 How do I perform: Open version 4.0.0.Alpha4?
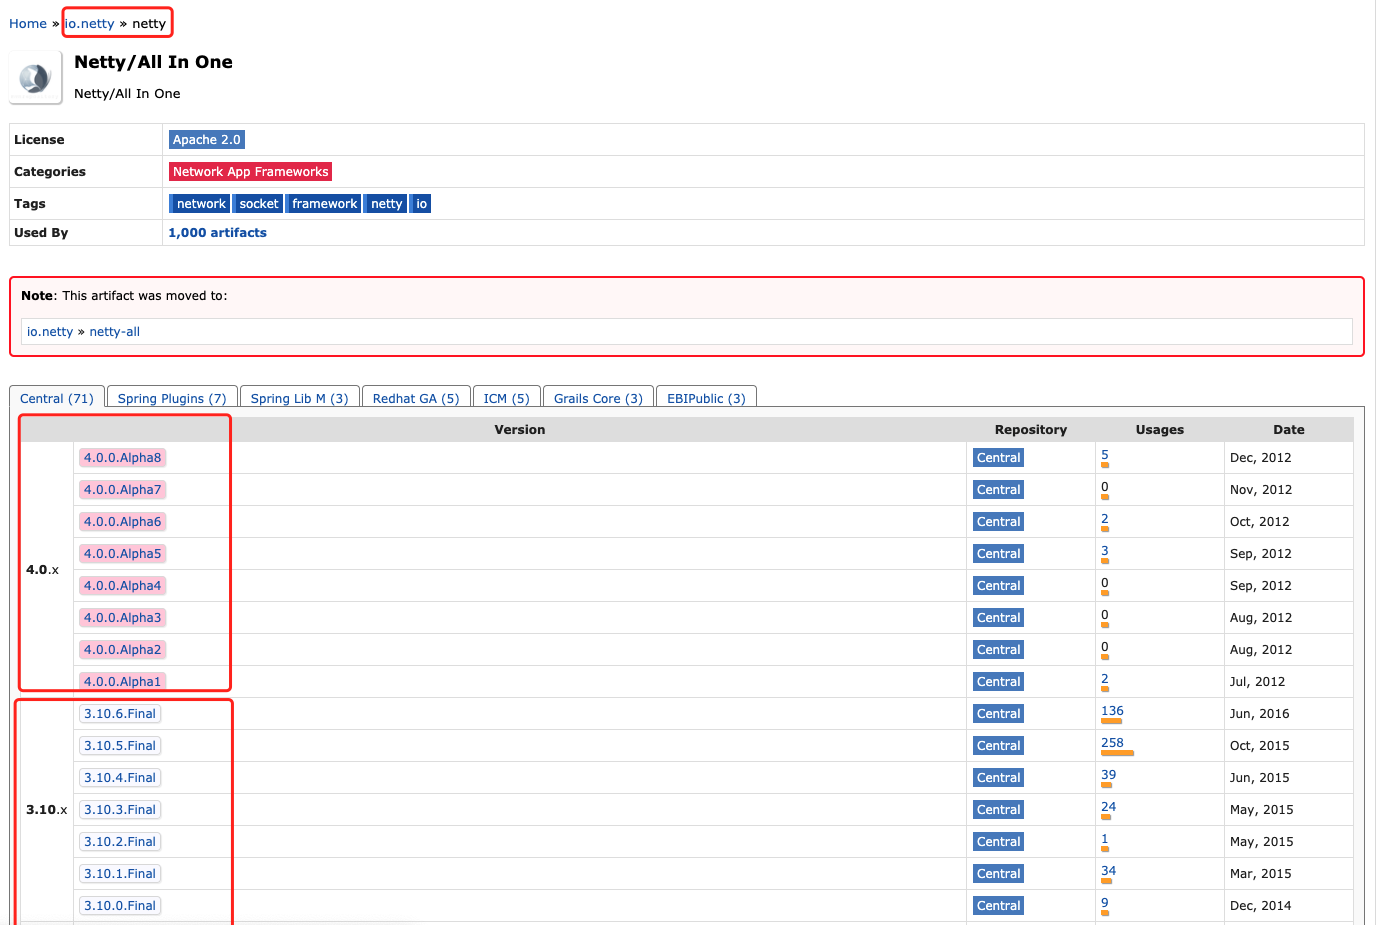122,586
